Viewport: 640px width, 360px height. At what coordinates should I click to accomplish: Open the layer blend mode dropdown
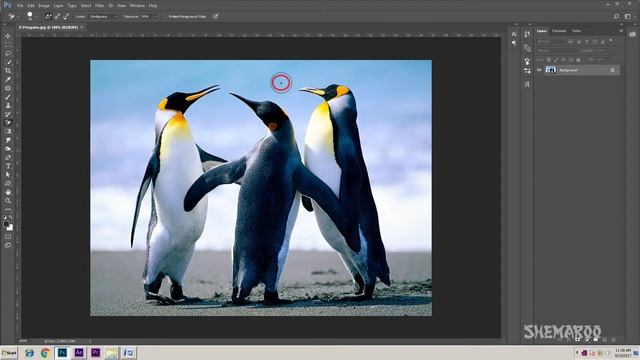coord(557,51)
